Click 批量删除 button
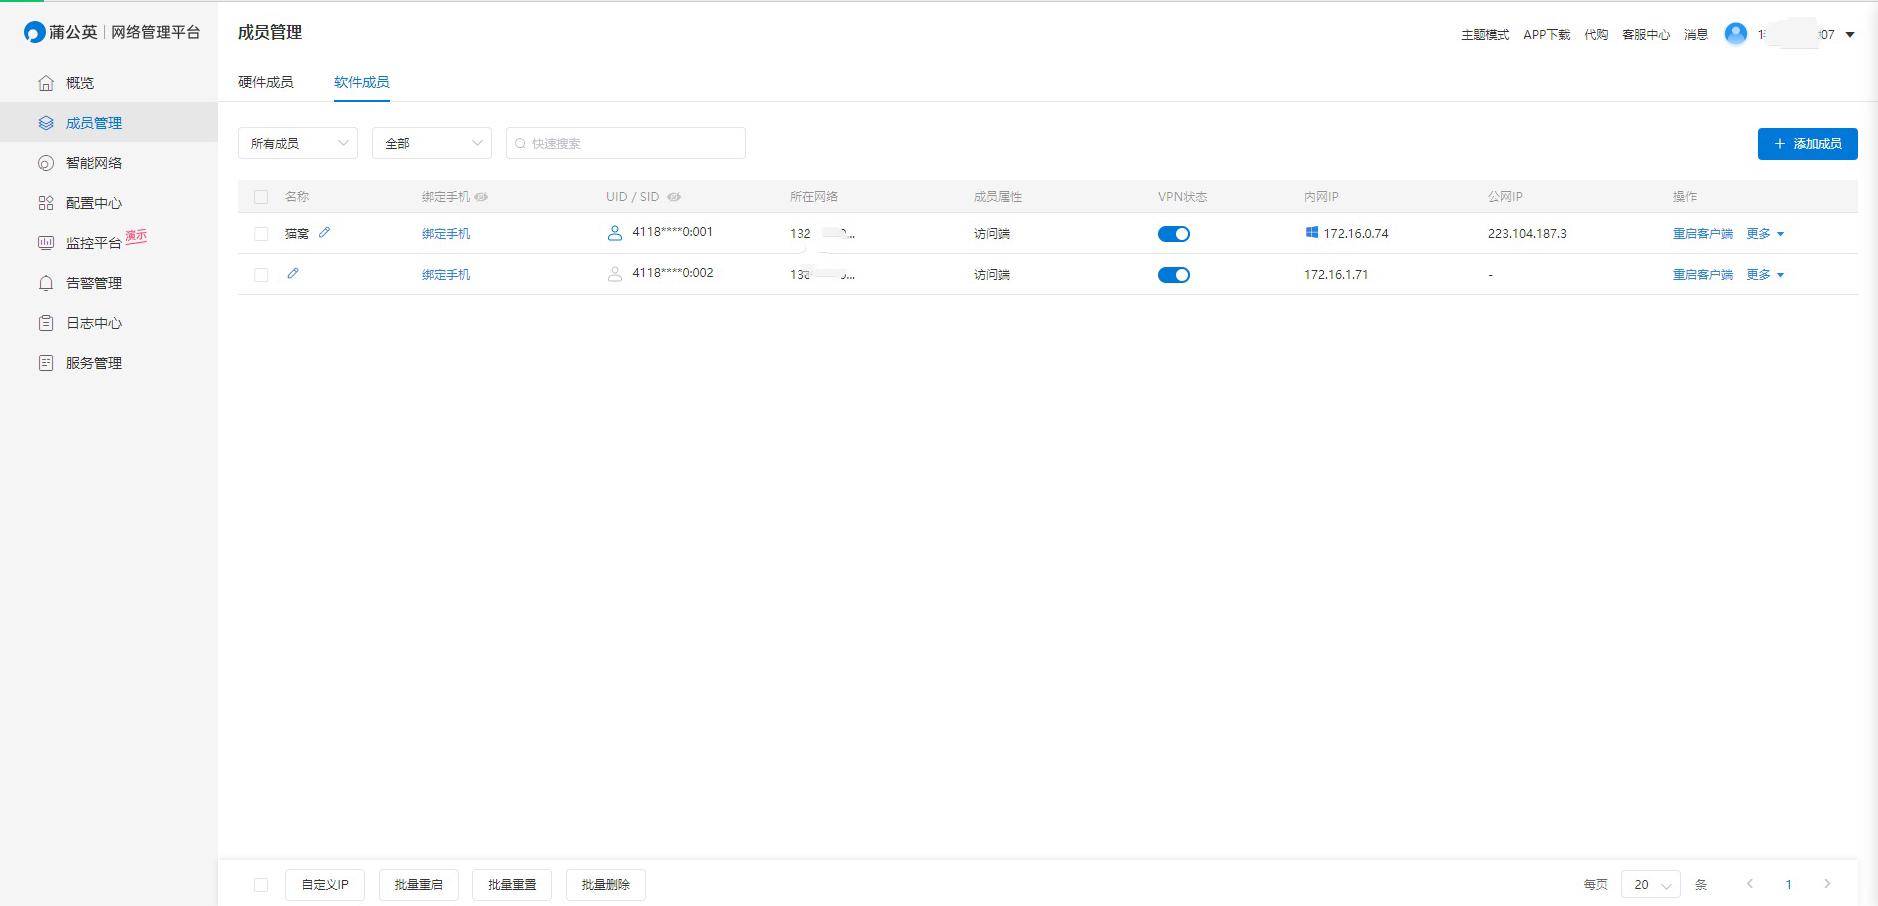The width and height of the screenshot is (1878, 906). [x=606, y=885]
